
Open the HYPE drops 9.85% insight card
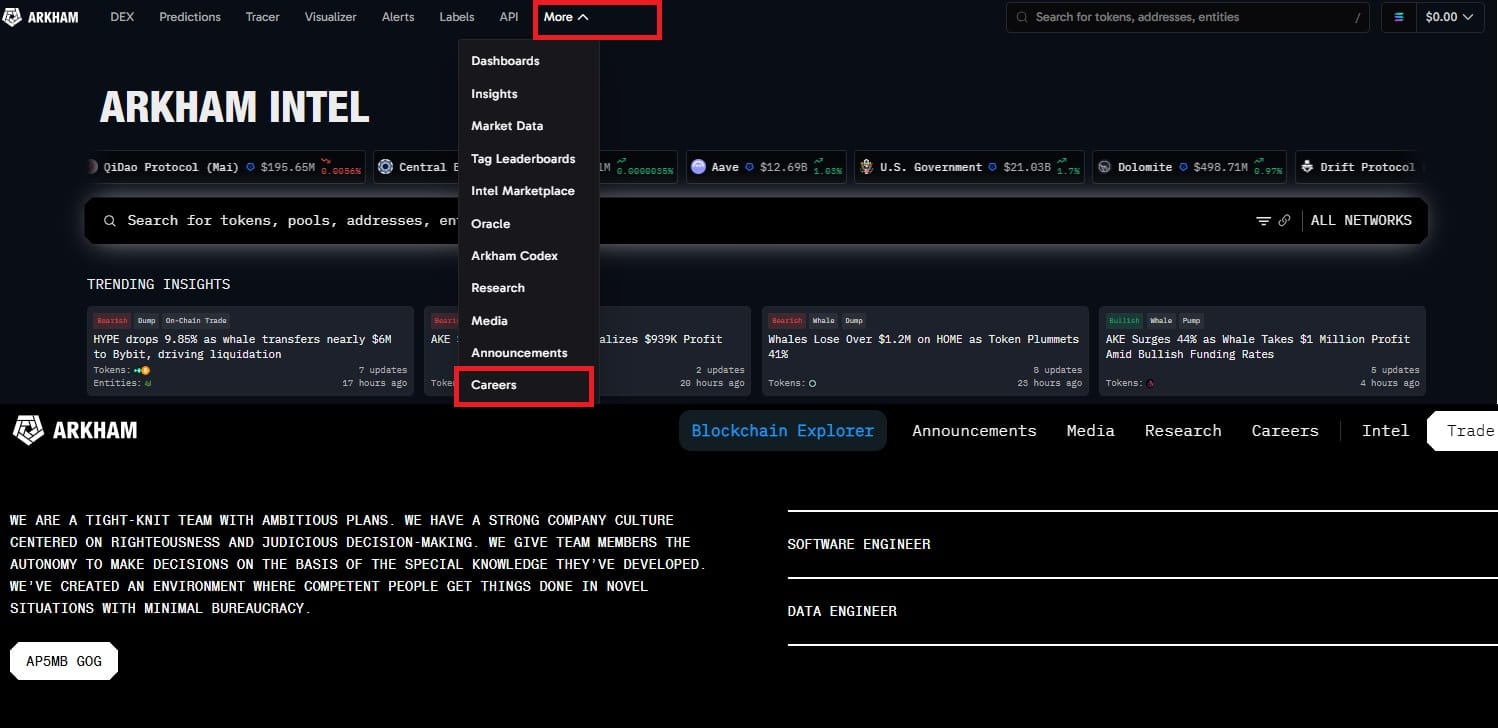click(250, 351)
